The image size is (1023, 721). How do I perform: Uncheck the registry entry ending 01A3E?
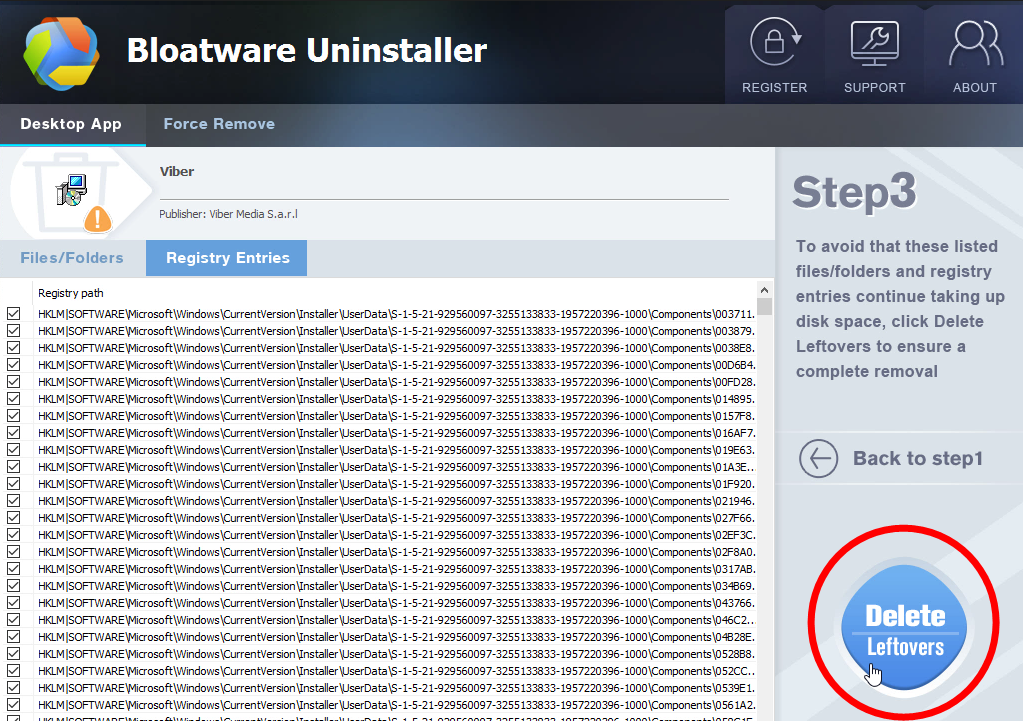(x=13, y=467)
